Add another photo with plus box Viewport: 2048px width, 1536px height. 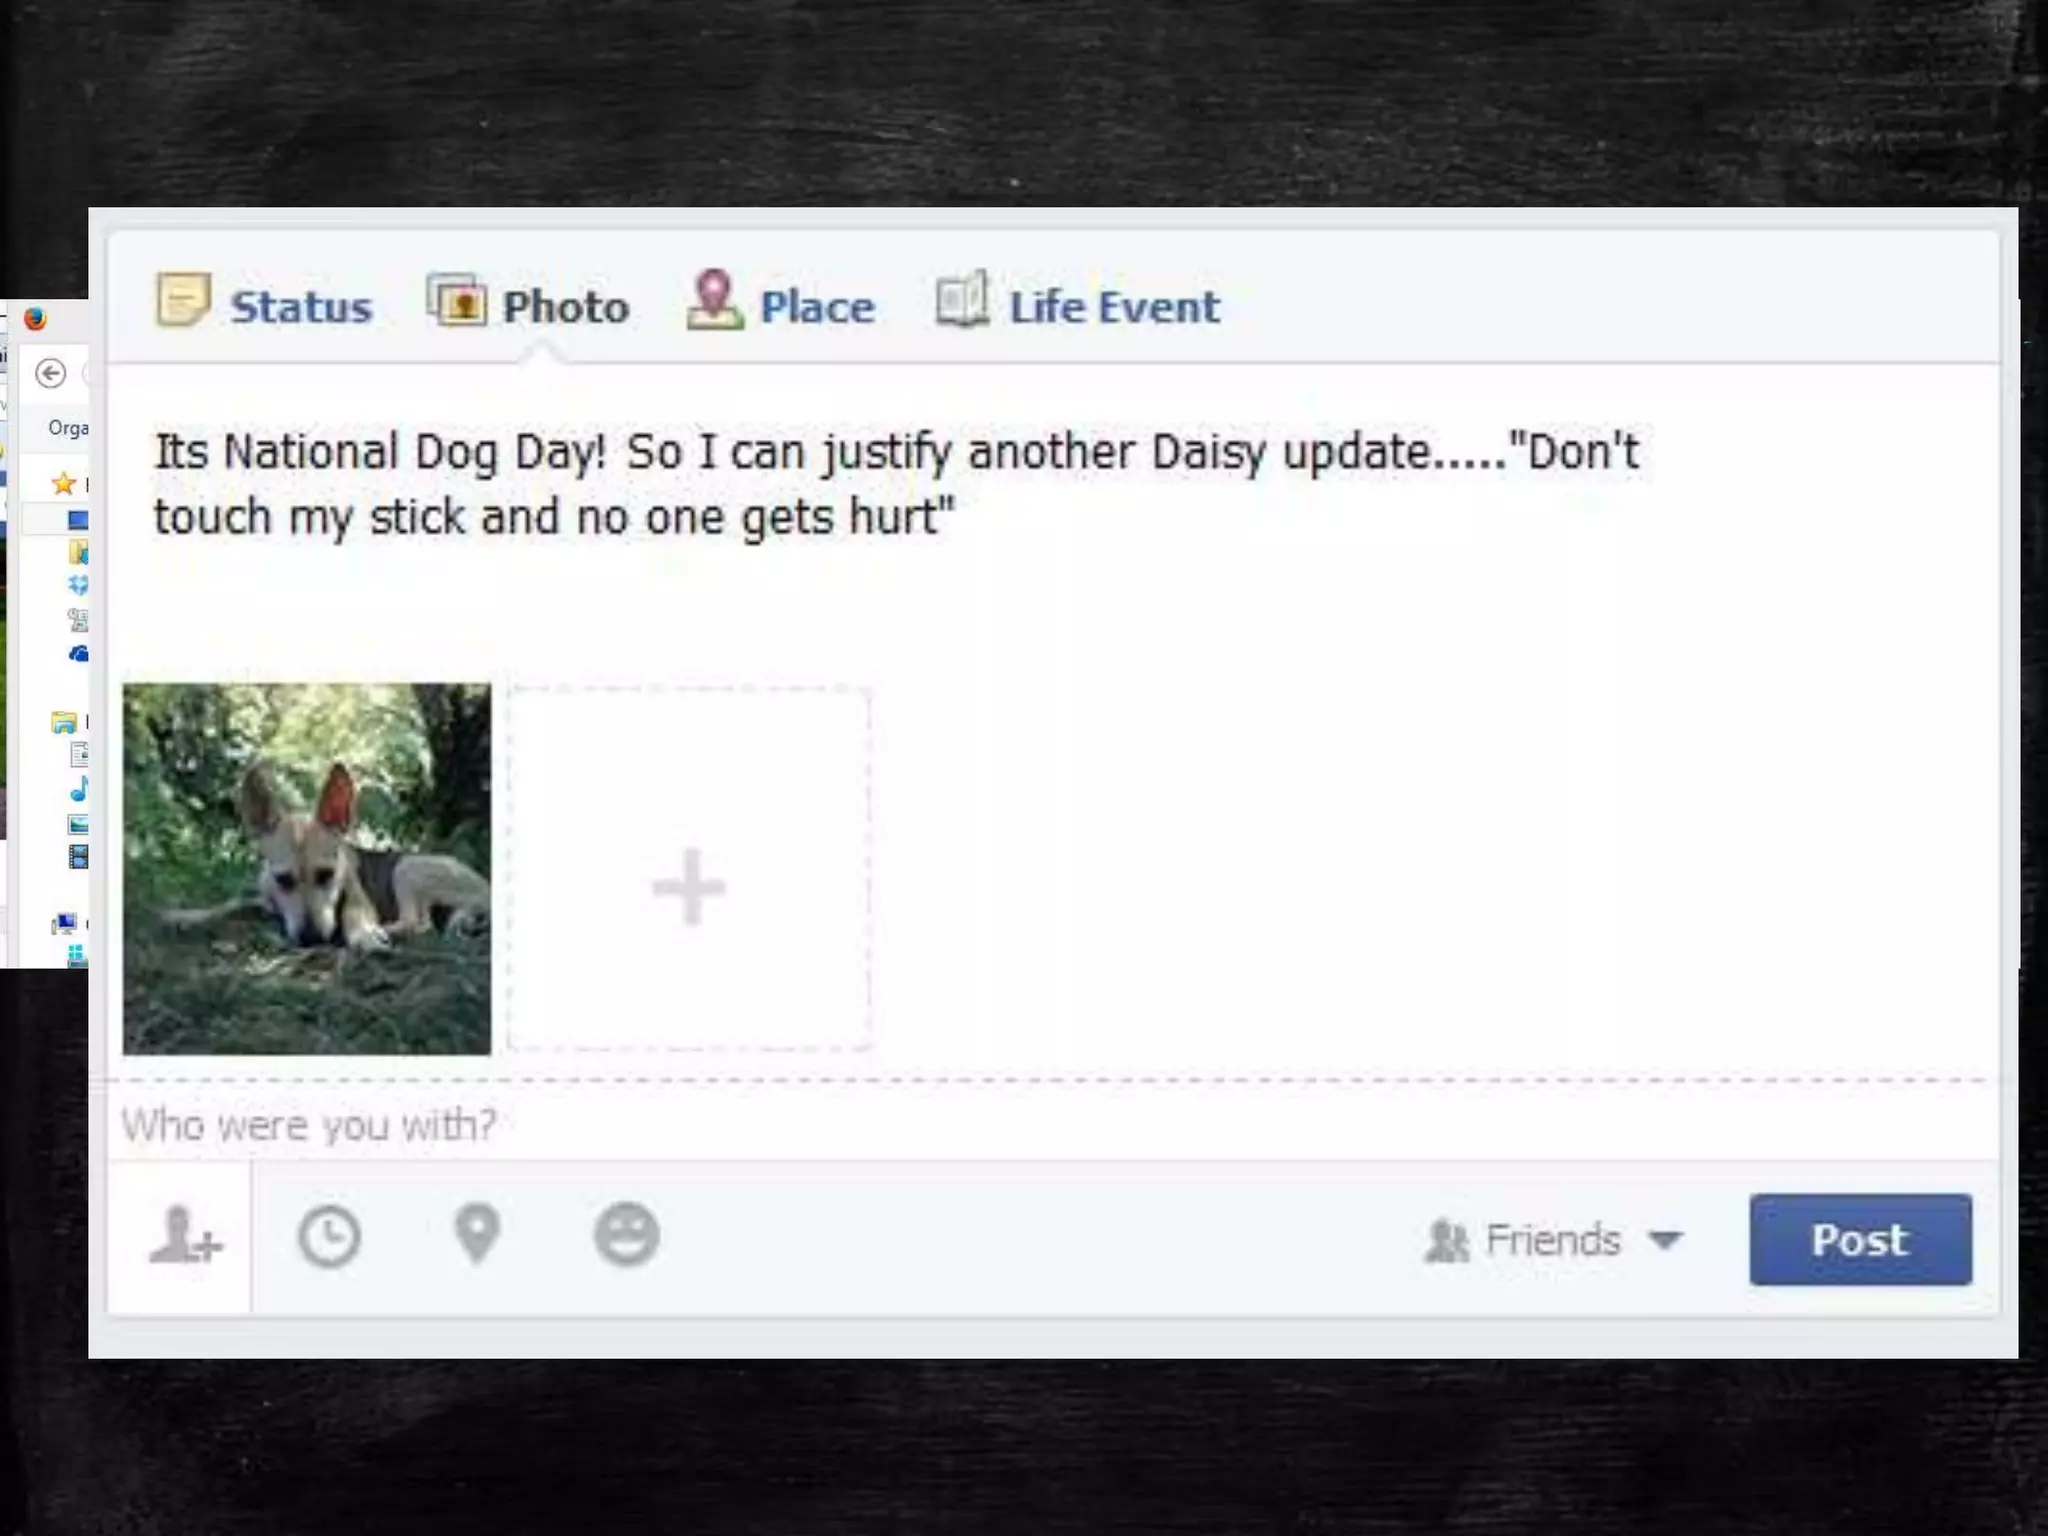(x=689, y=868)
